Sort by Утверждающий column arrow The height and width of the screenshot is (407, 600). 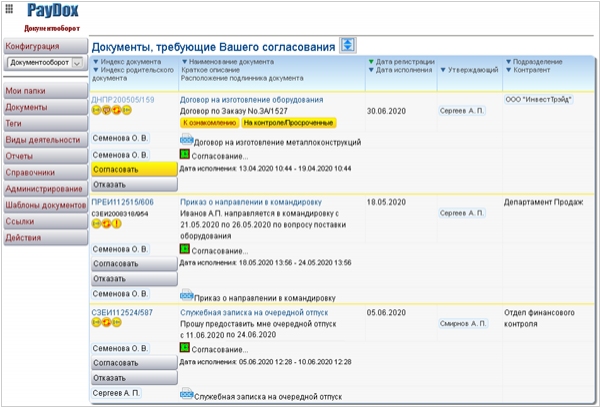point(443,70)
